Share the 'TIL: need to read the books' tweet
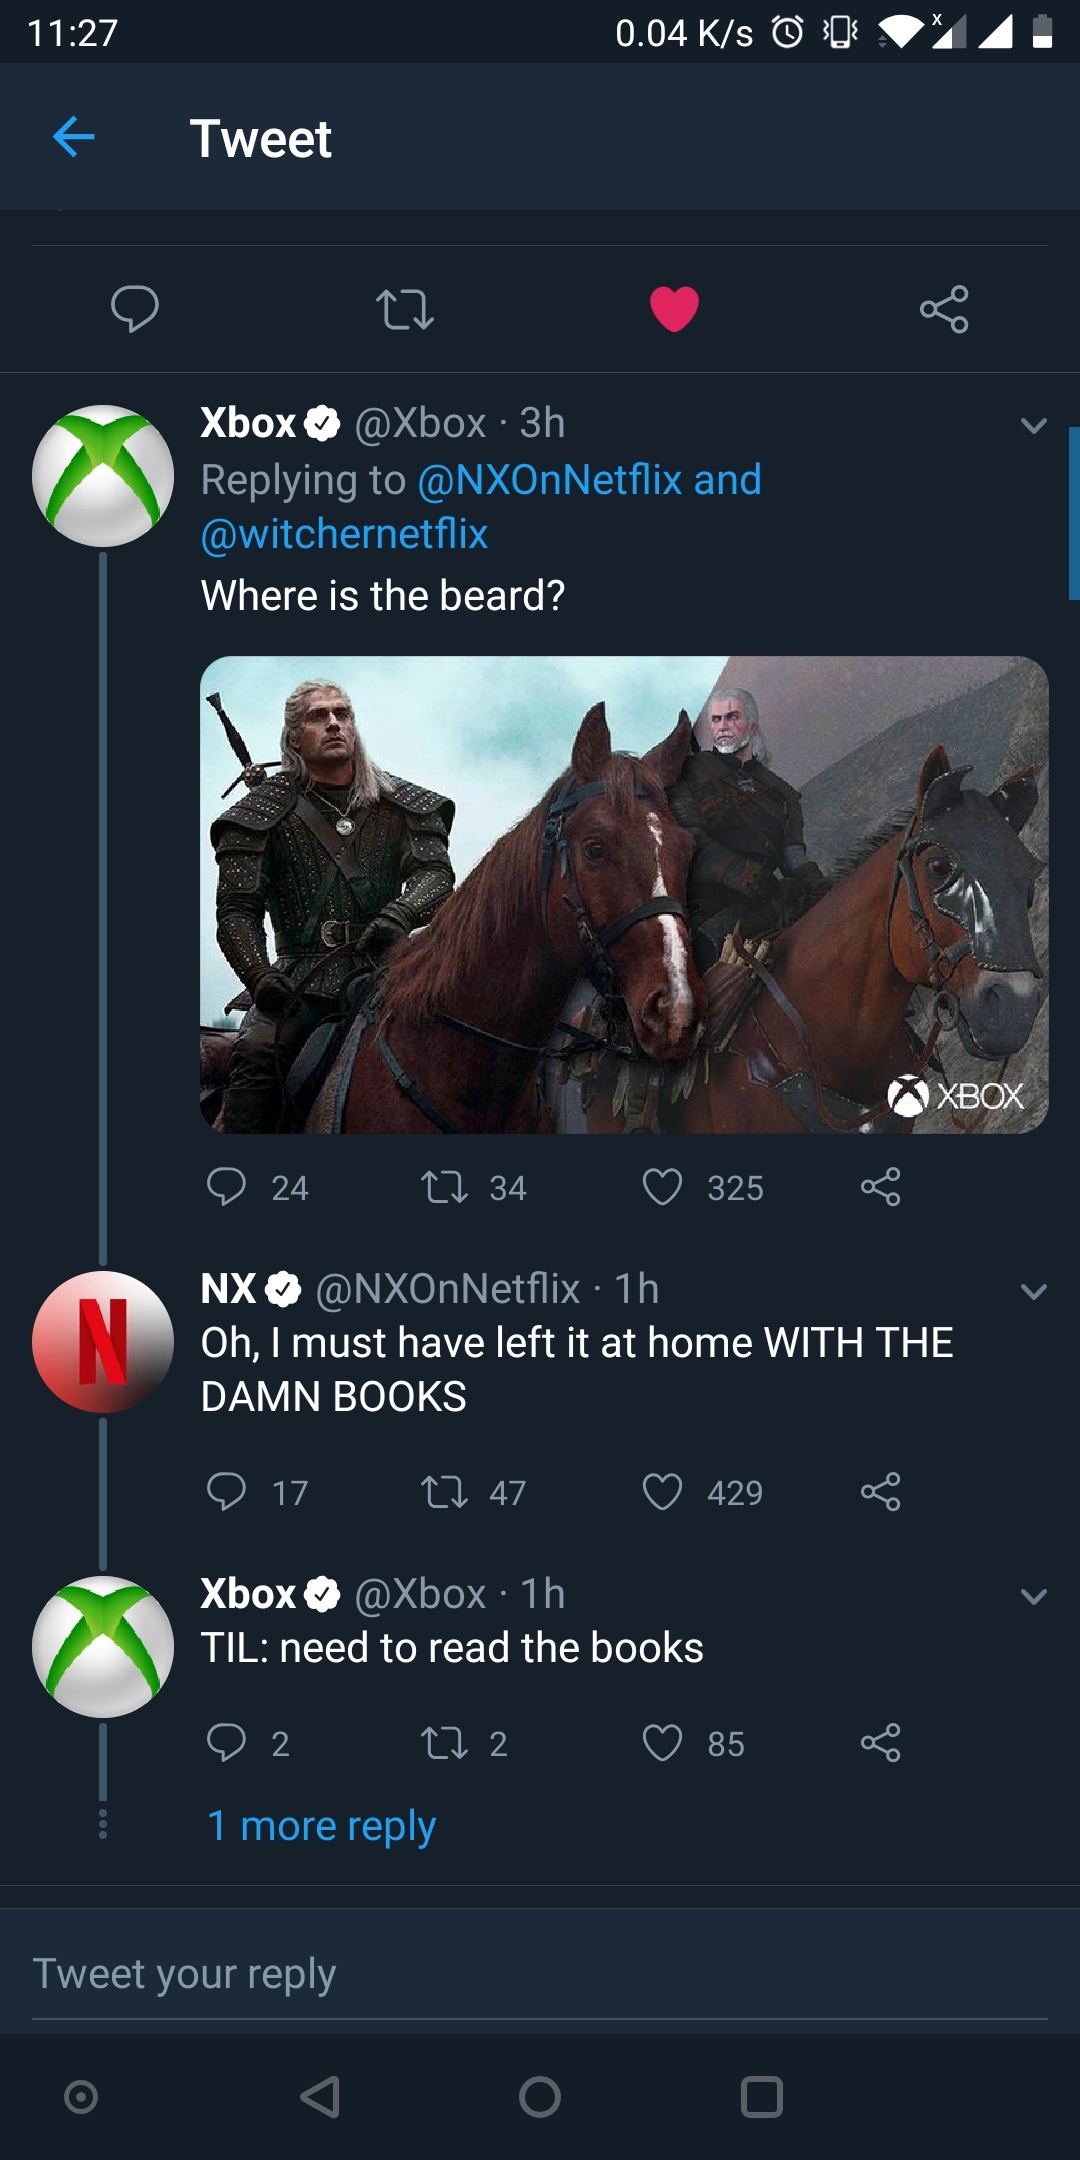This screenshot has height=2160, width=1080. pos(880,1743)
